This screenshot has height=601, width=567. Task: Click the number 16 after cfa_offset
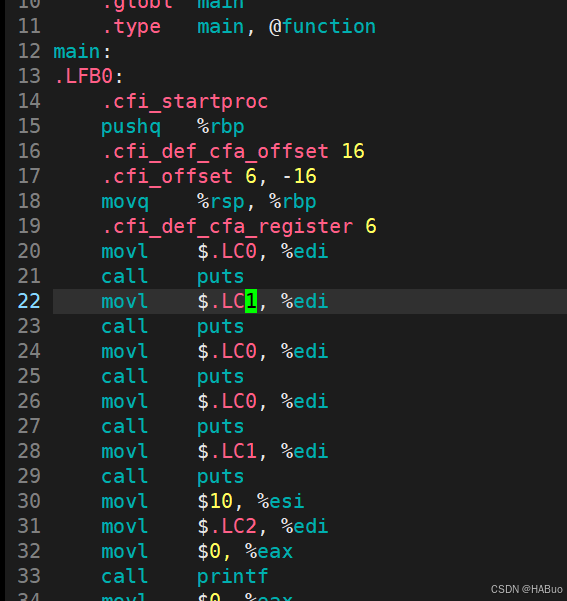point(353,151)
